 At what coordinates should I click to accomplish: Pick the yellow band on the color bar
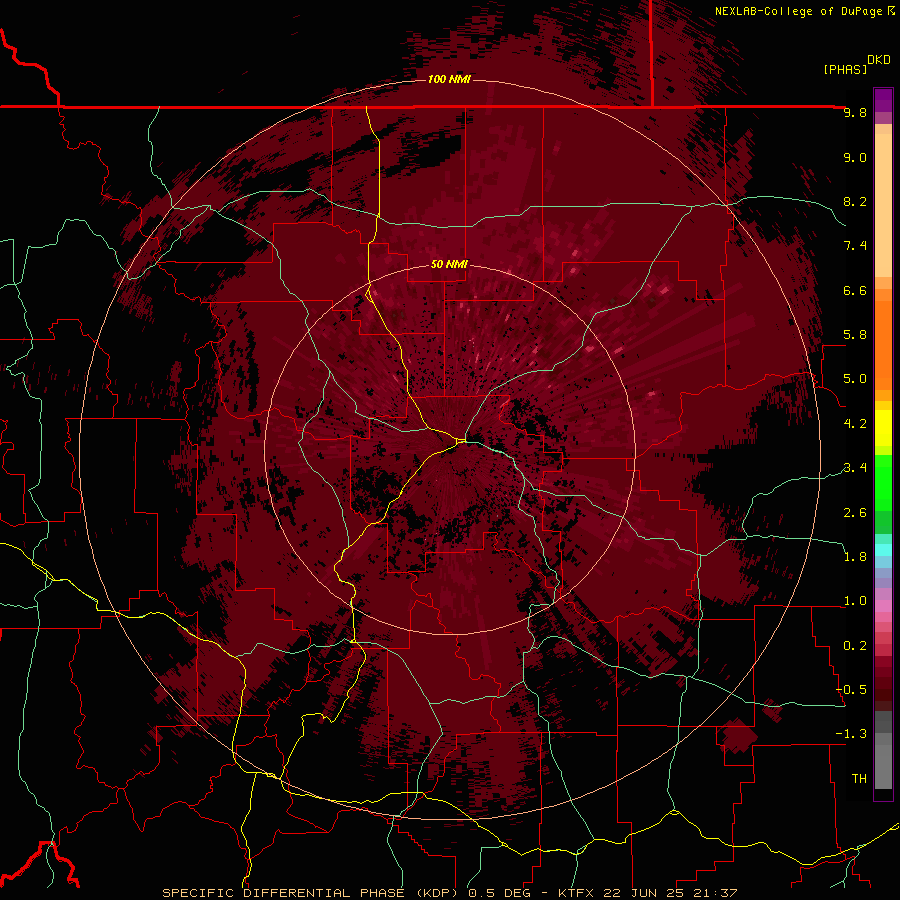click(883, 428)
